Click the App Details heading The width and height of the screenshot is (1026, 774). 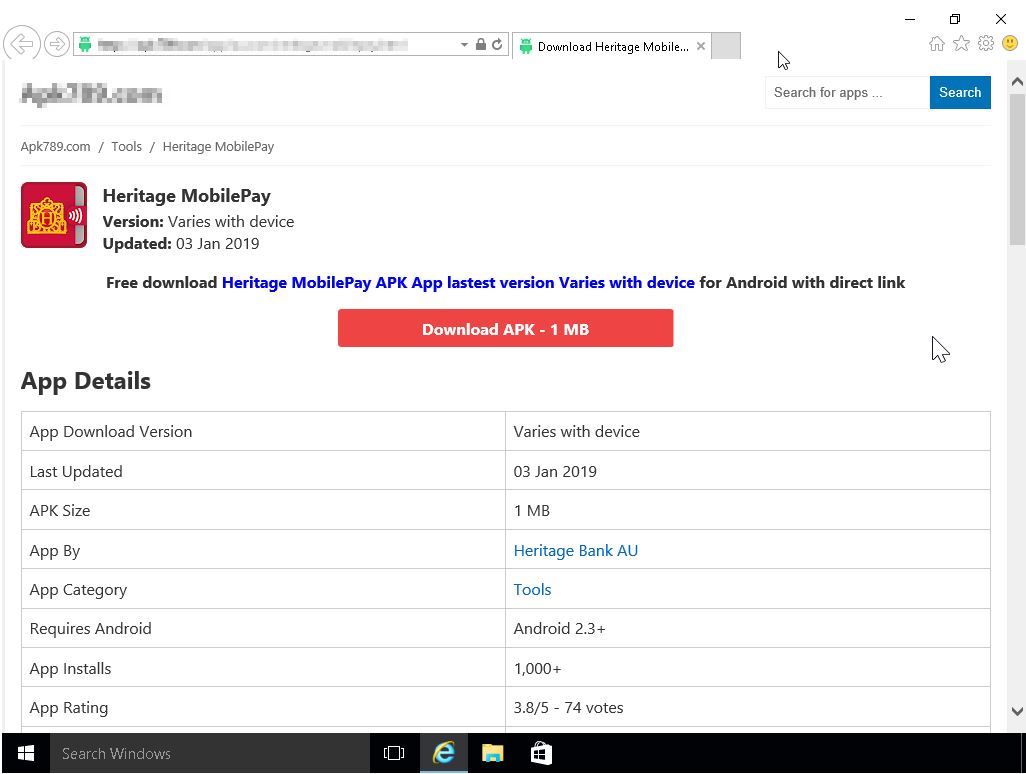tap(86, 381)
